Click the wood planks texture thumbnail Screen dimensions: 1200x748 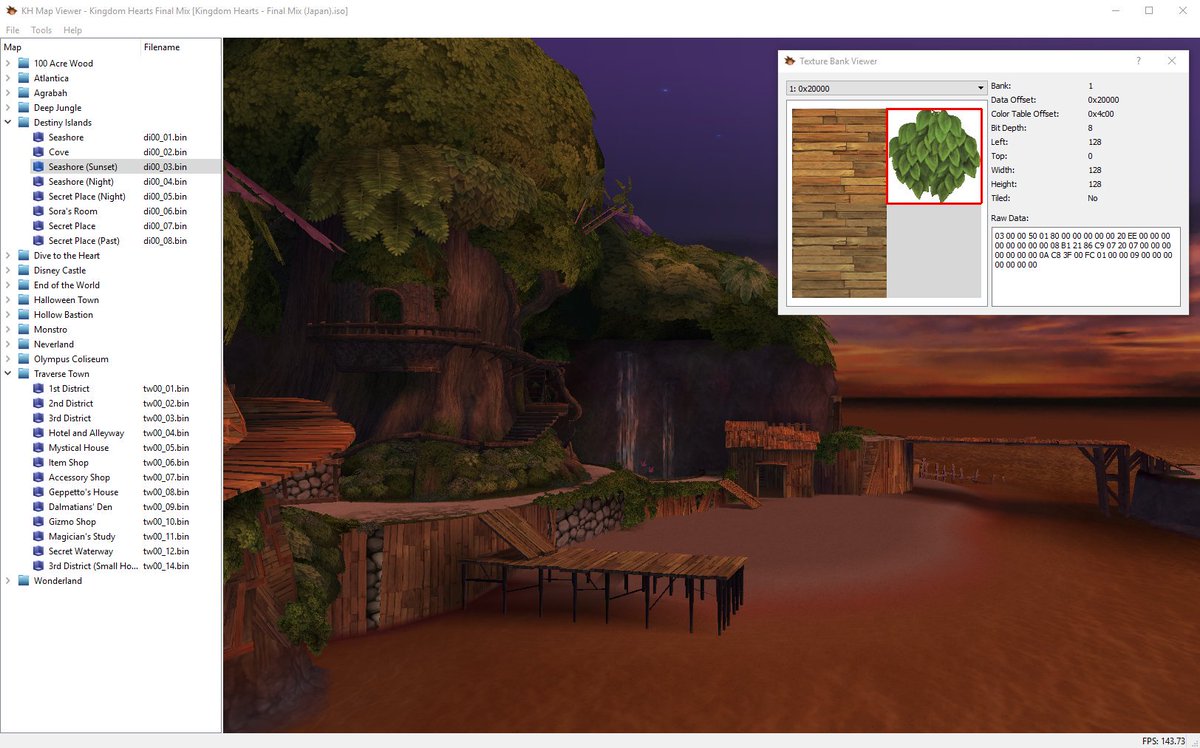[x=839, y=203]
